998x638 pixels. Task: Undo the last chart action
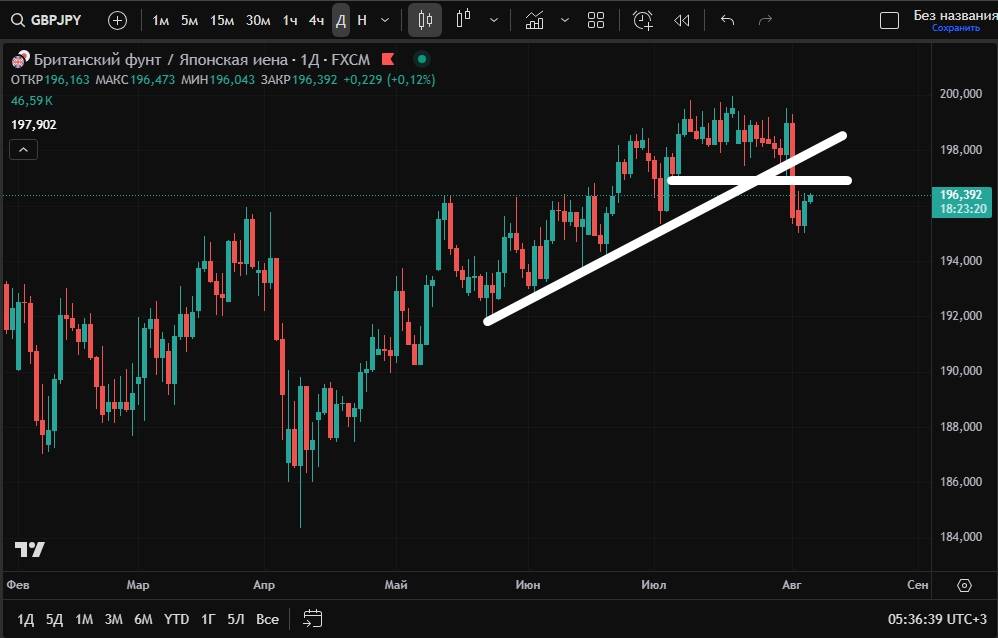pos(727,20)
